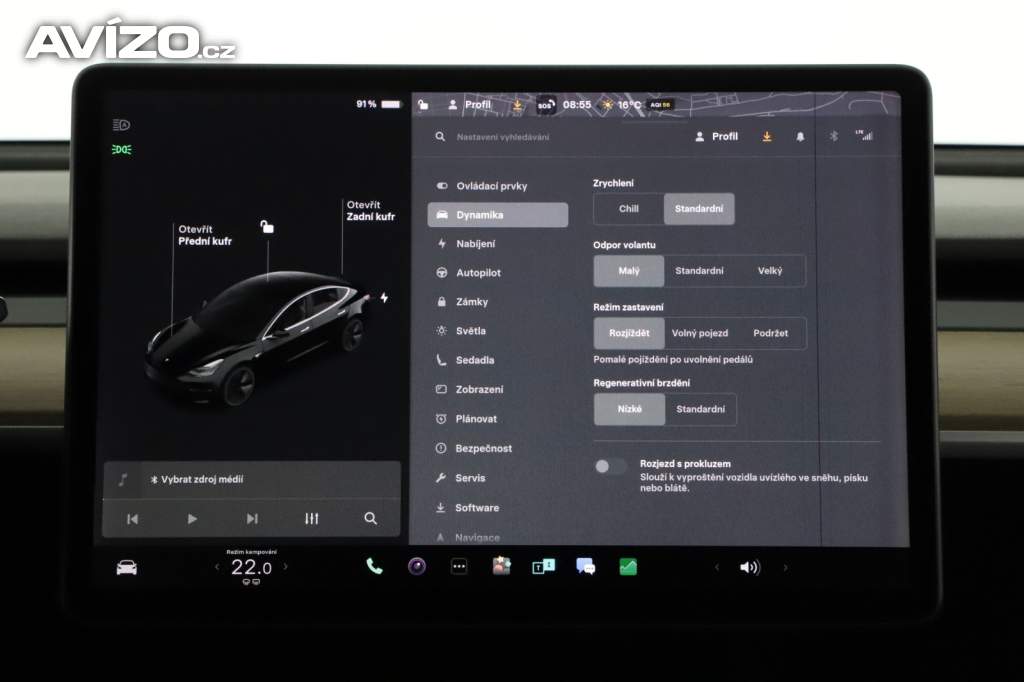The width and height of the screenshot is (1024, 682).
Task: Click the media search magnifier icon
Action: 370,519
